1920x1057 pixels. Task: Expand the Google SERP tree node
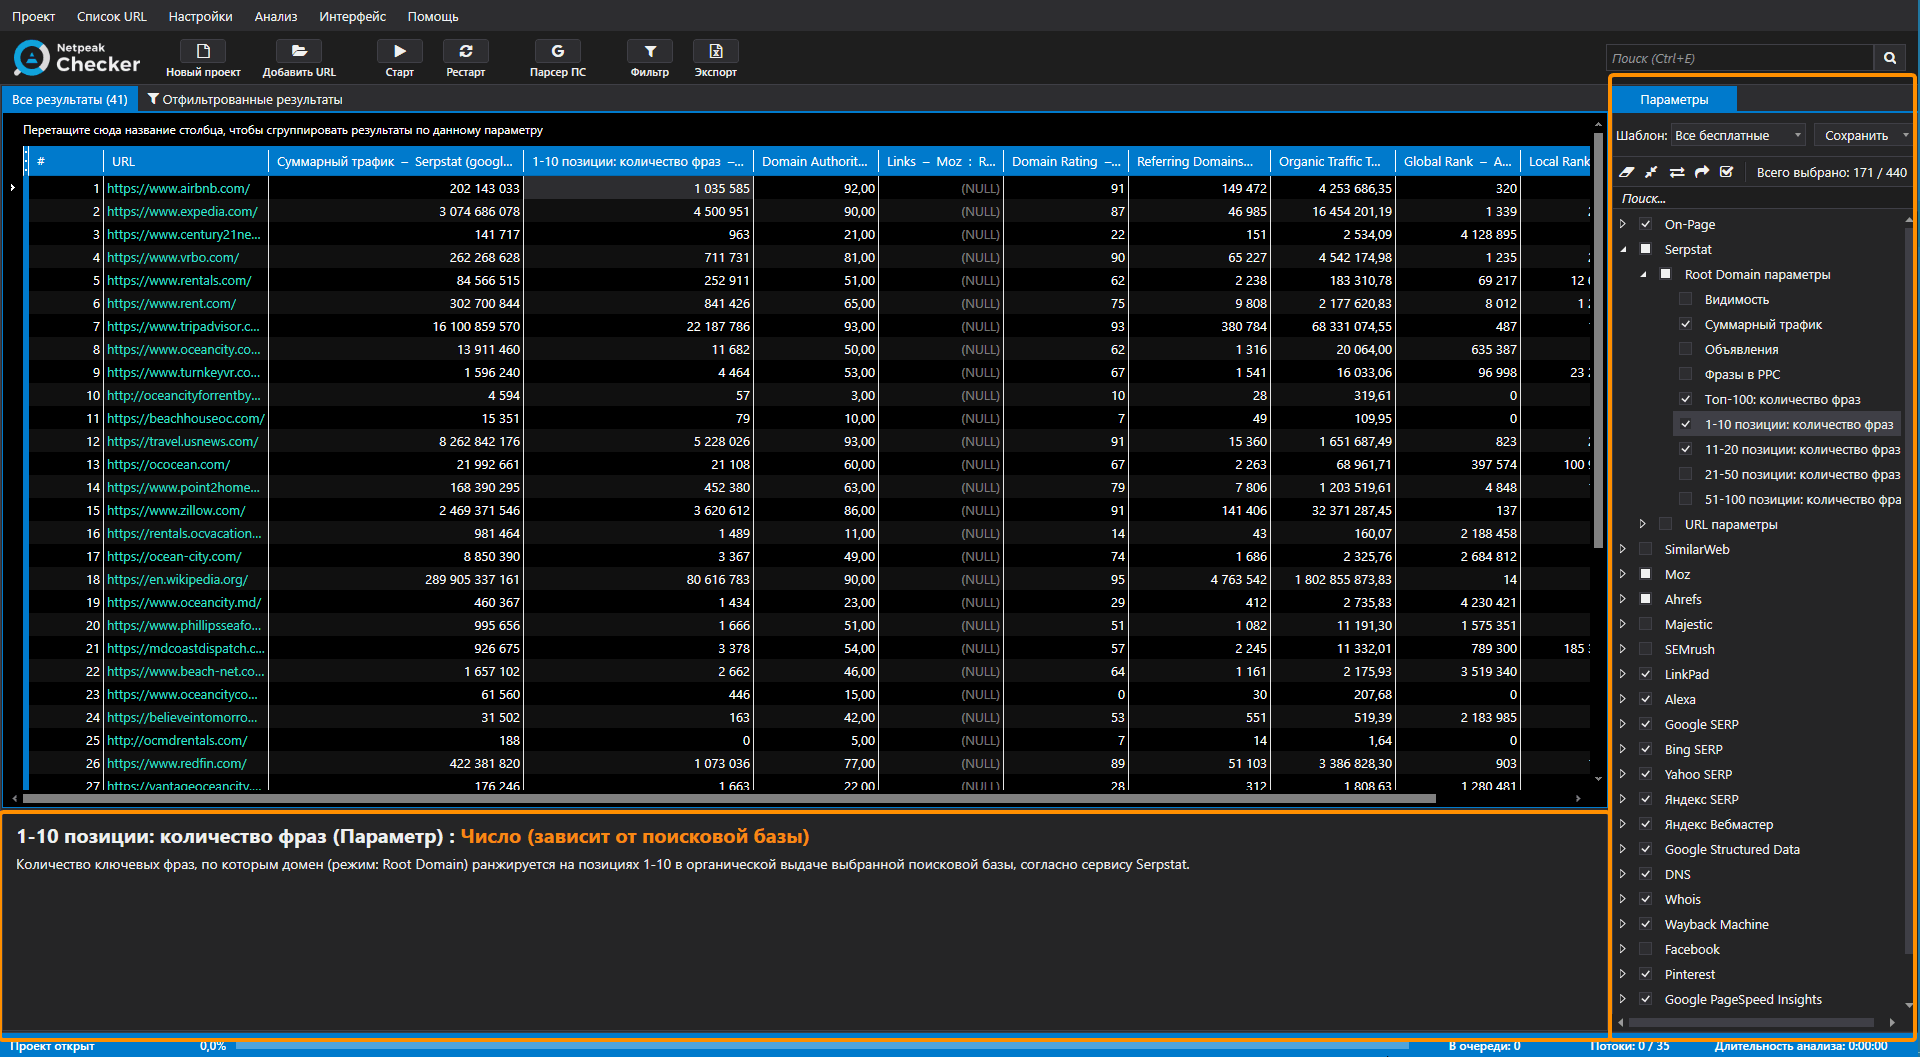click(1623, 724)
